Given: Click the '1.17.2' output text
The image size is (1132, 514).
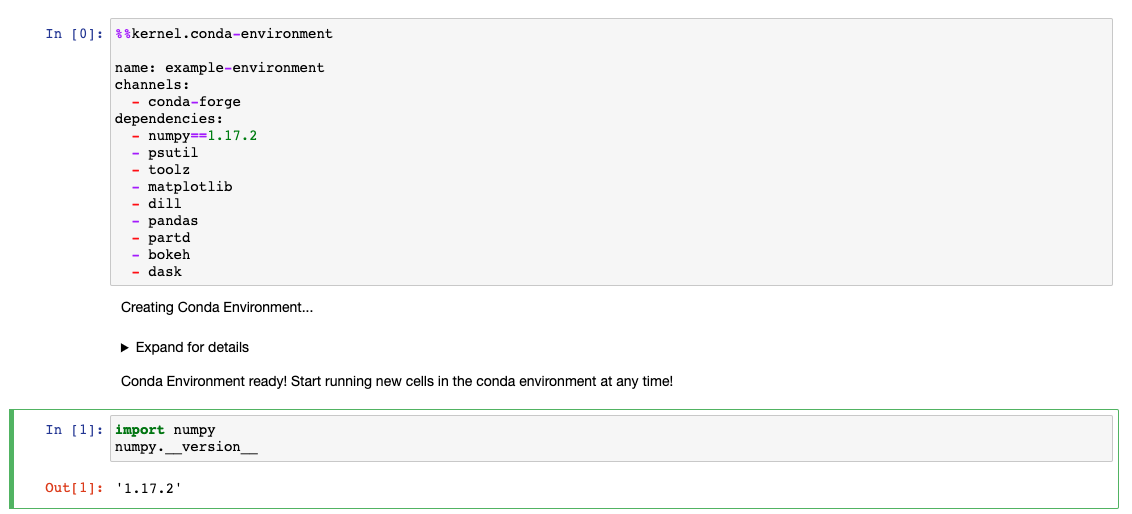Looking at the screenshot, I should point(148,488).
